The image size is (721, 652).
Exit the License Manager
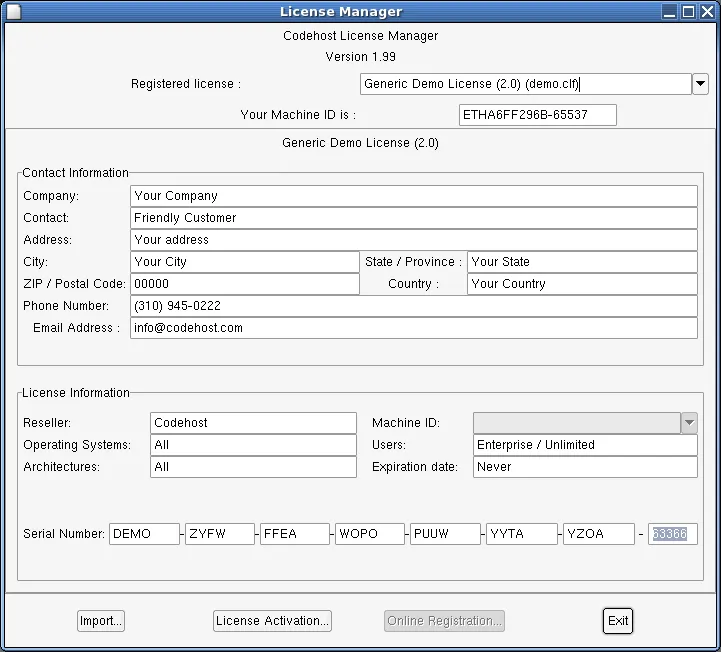[x=618, y=621]
